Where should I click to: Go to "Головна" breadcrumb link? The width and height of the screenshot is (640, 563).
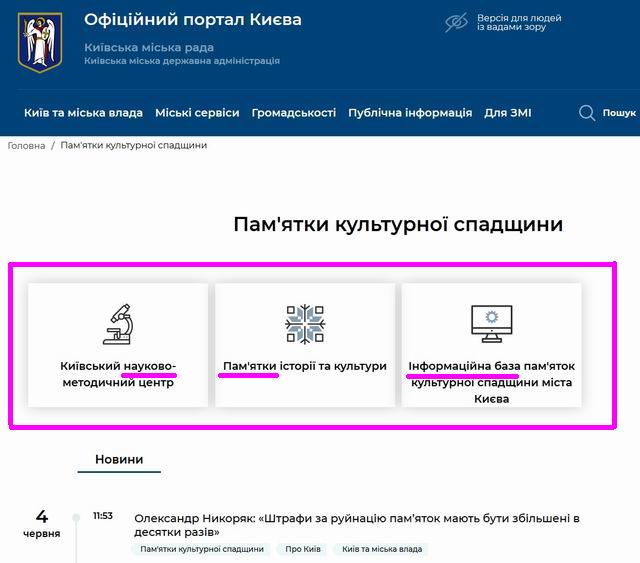tap(26, 146)
